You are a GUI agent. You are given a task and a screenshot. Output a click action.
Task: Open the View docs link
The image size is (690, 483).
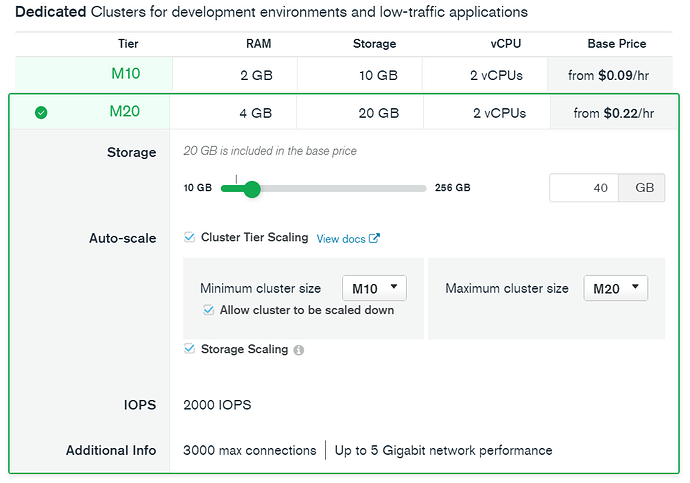tap(340, 239)
